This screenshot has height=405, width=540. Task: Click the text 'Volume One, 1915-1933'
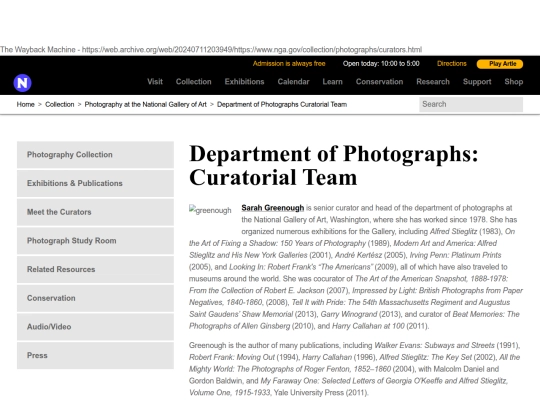tap(230, 393)
